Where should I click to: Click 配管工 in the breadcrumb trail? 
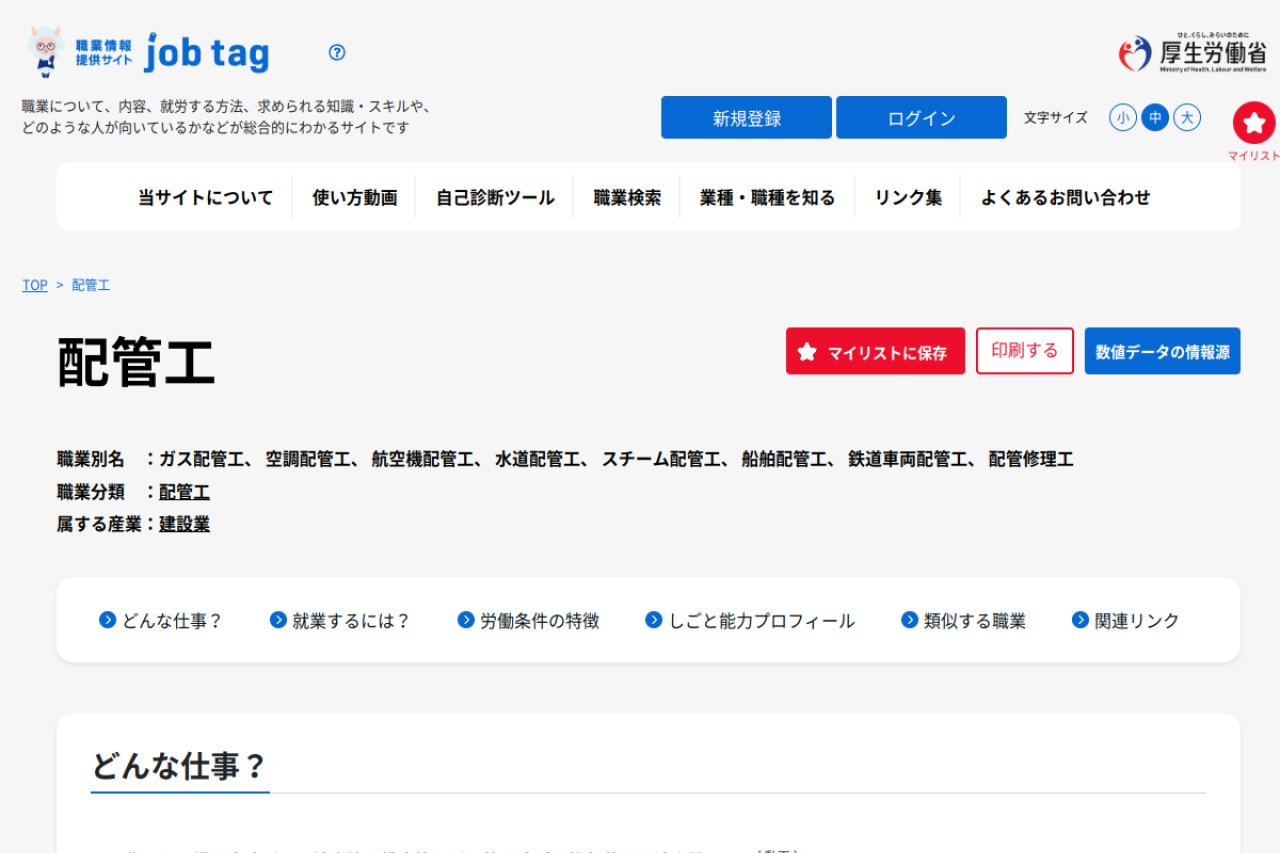coord(91,285)
